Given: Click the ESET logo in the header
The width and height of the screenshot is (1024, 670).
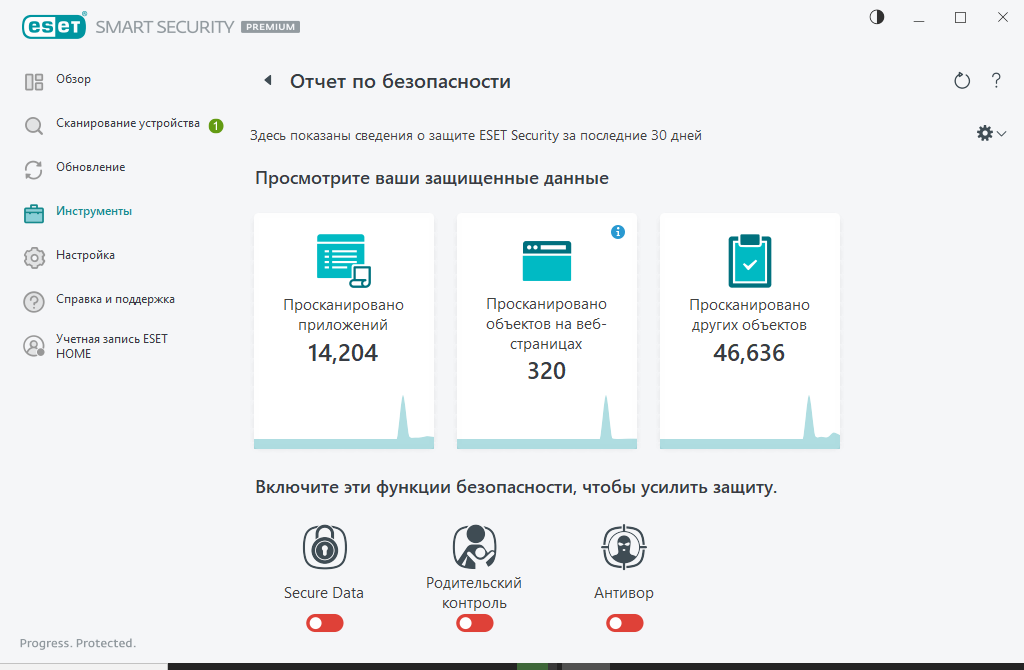Looking at the screenshot, I should (x=54, y=26).
